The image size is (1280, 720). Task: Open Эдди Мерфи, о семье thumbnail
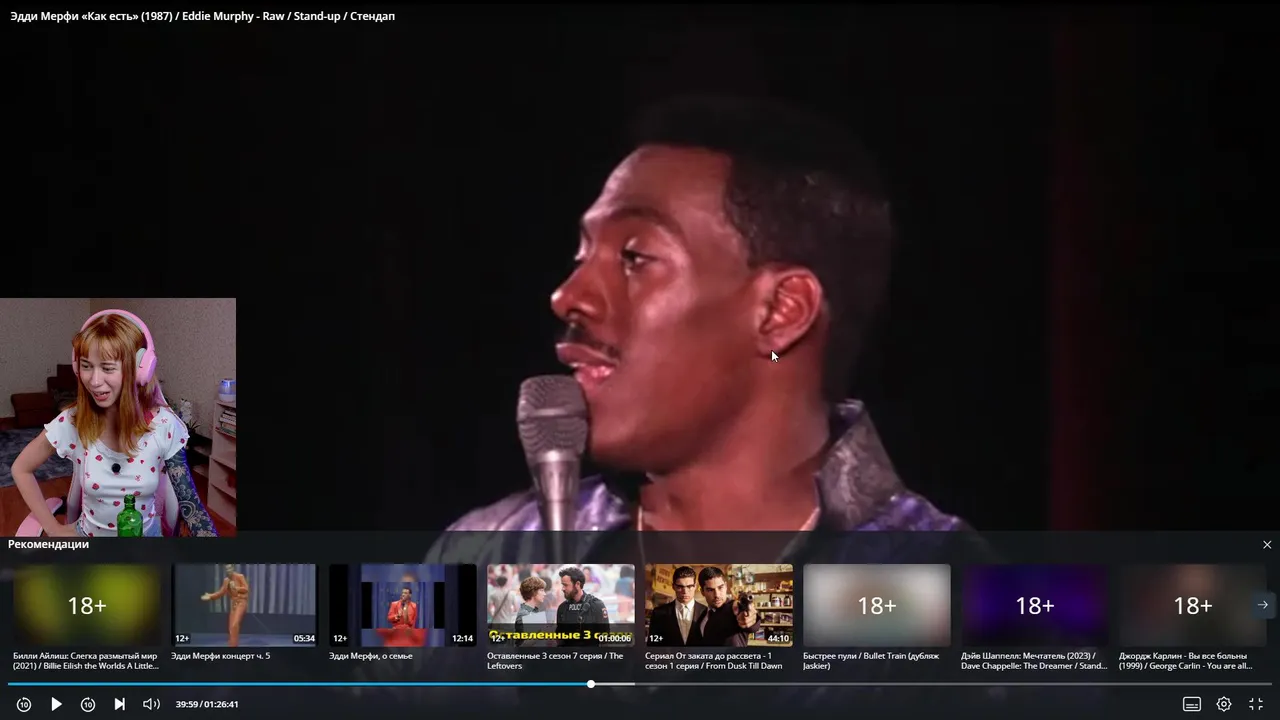coord(403,605)
